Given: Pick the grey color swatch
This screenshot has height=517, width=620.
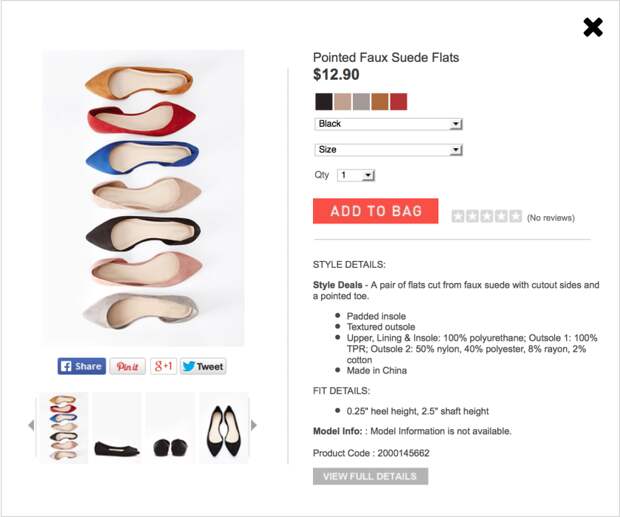Looking at the screenshot, I should point(361,102).
